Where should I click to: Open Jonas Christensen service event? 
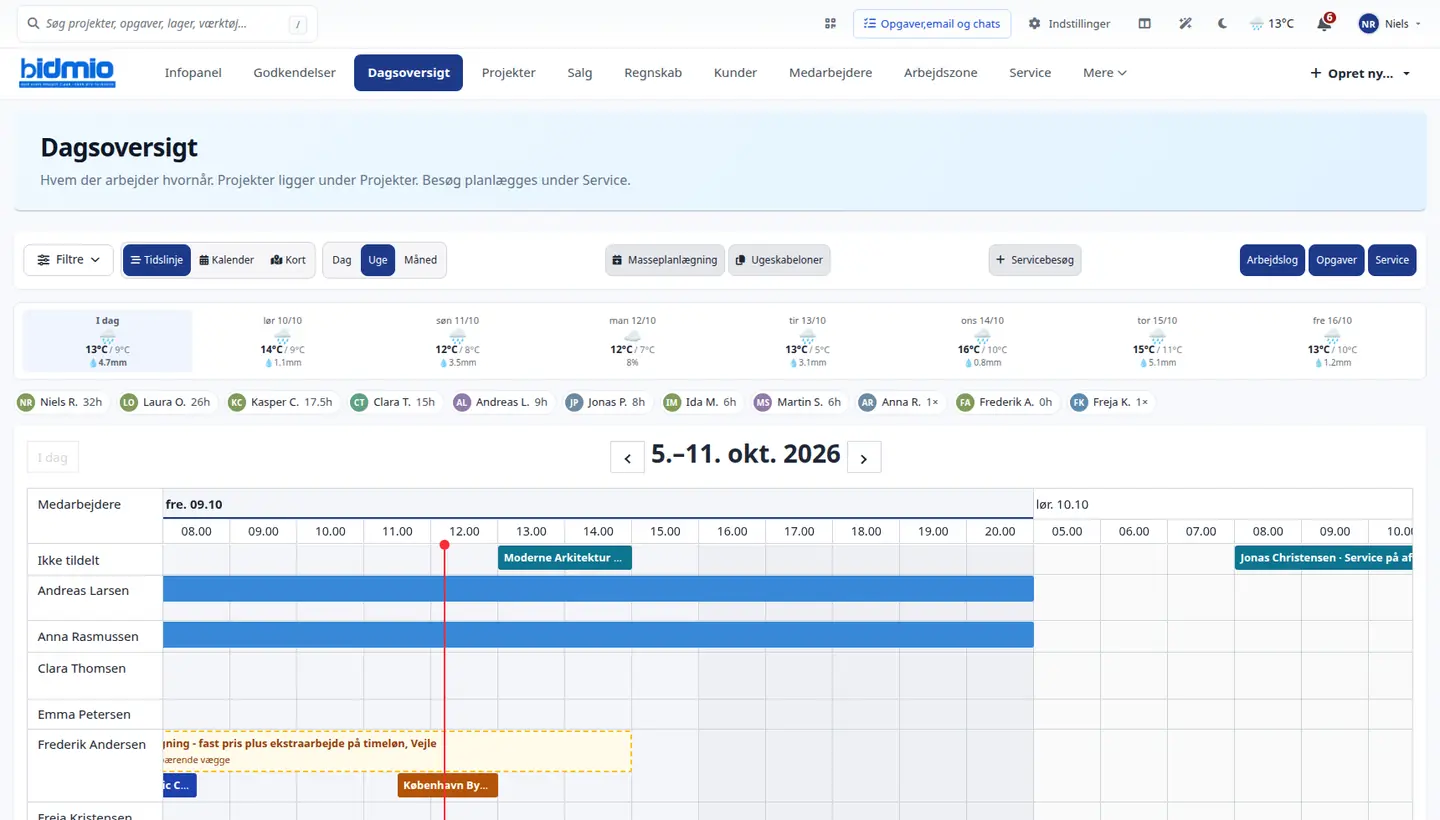tap(1323, 558)
